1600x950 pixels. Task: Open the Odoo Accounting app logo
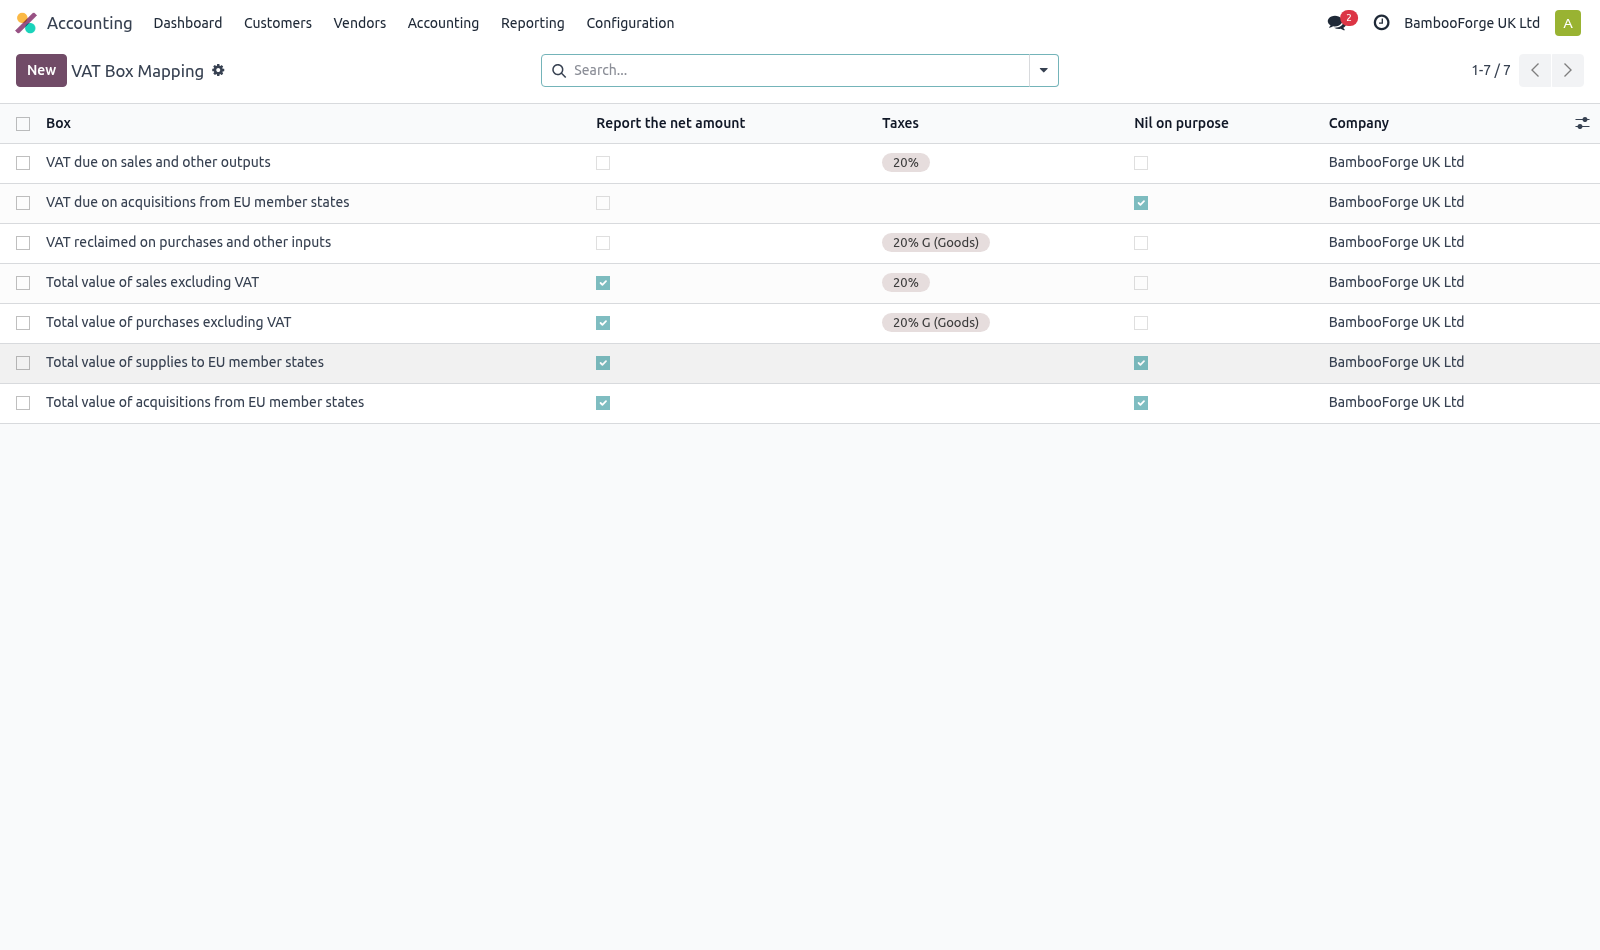click(26, 23)
